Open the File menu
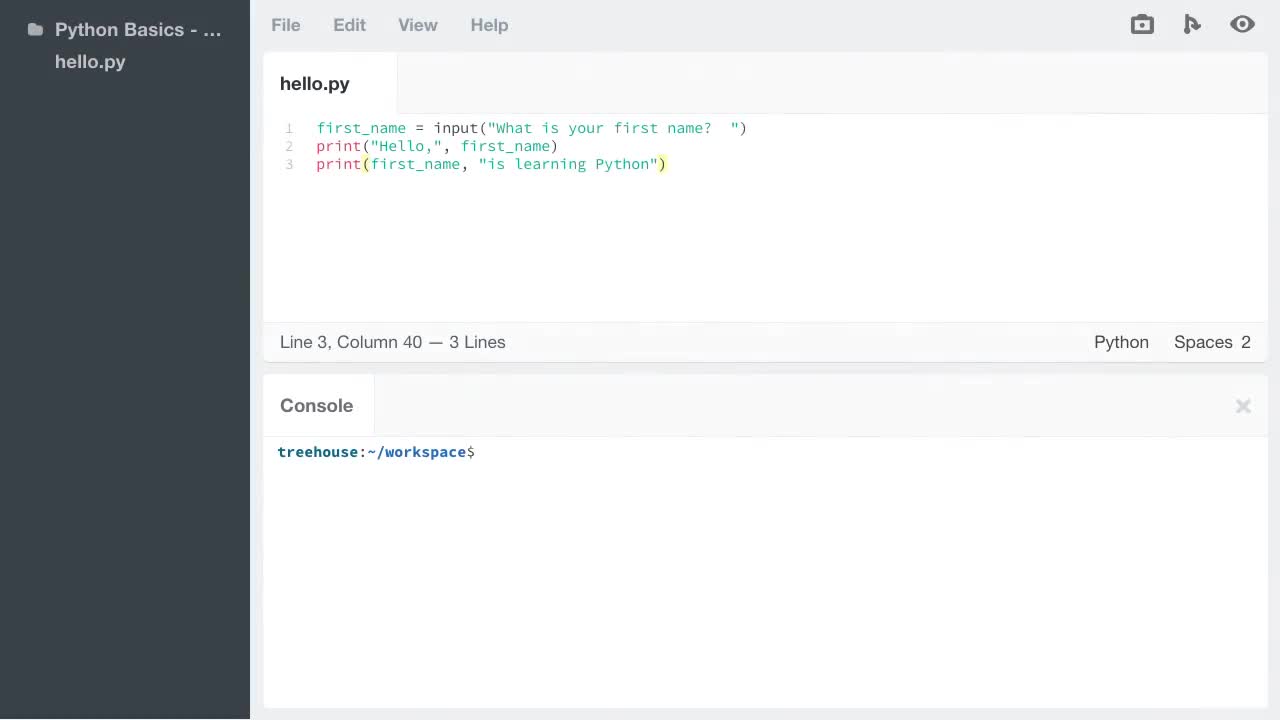Image resolution: width=1280 pixels, height=720 pixels. 285,25
